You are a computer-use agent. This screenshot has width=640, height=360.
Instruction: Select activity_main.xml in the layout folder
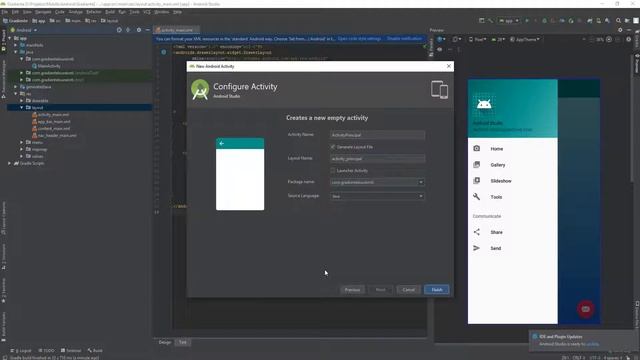[x=50, y=115]
